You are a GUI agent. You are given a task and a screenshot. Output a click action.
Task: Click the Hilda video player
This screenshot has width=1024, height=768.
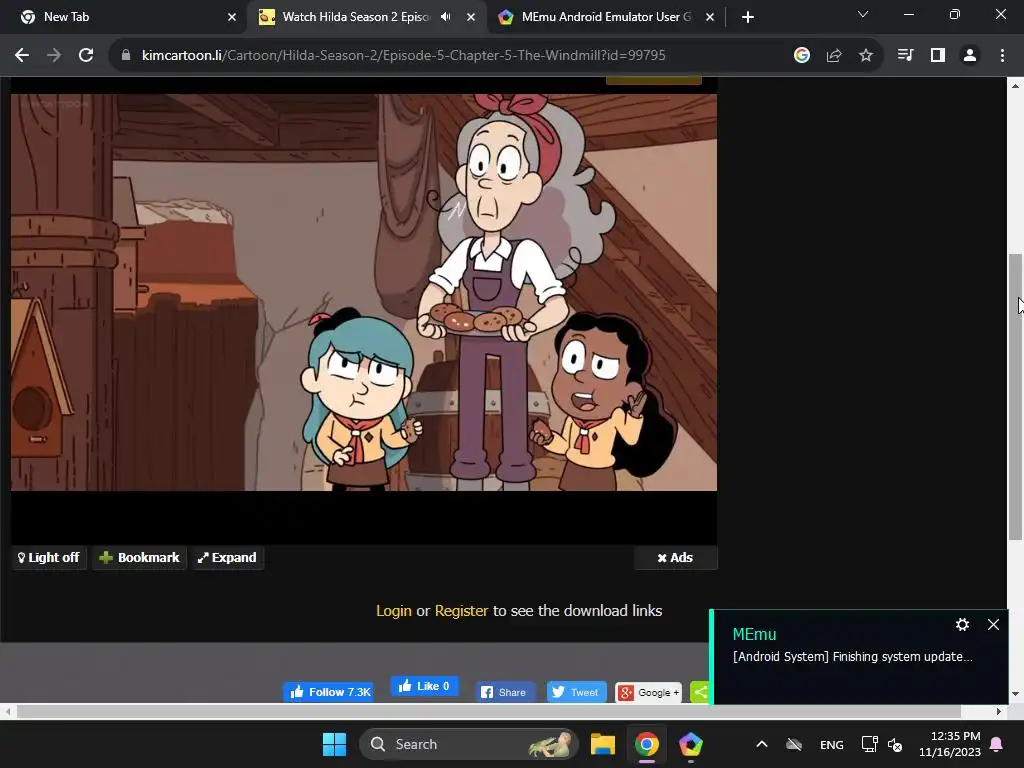pyautogui.click(x=364, y=292)
